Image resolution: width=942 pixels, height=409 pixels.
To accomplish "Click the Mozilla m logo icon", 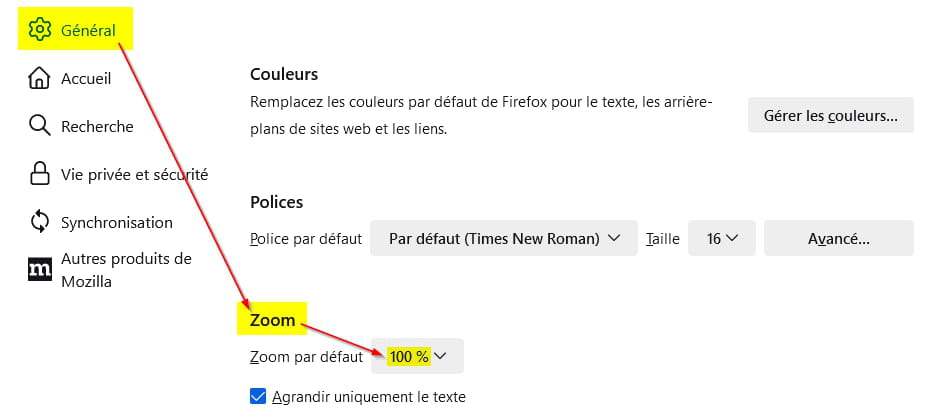I will (x=40, y=270).
